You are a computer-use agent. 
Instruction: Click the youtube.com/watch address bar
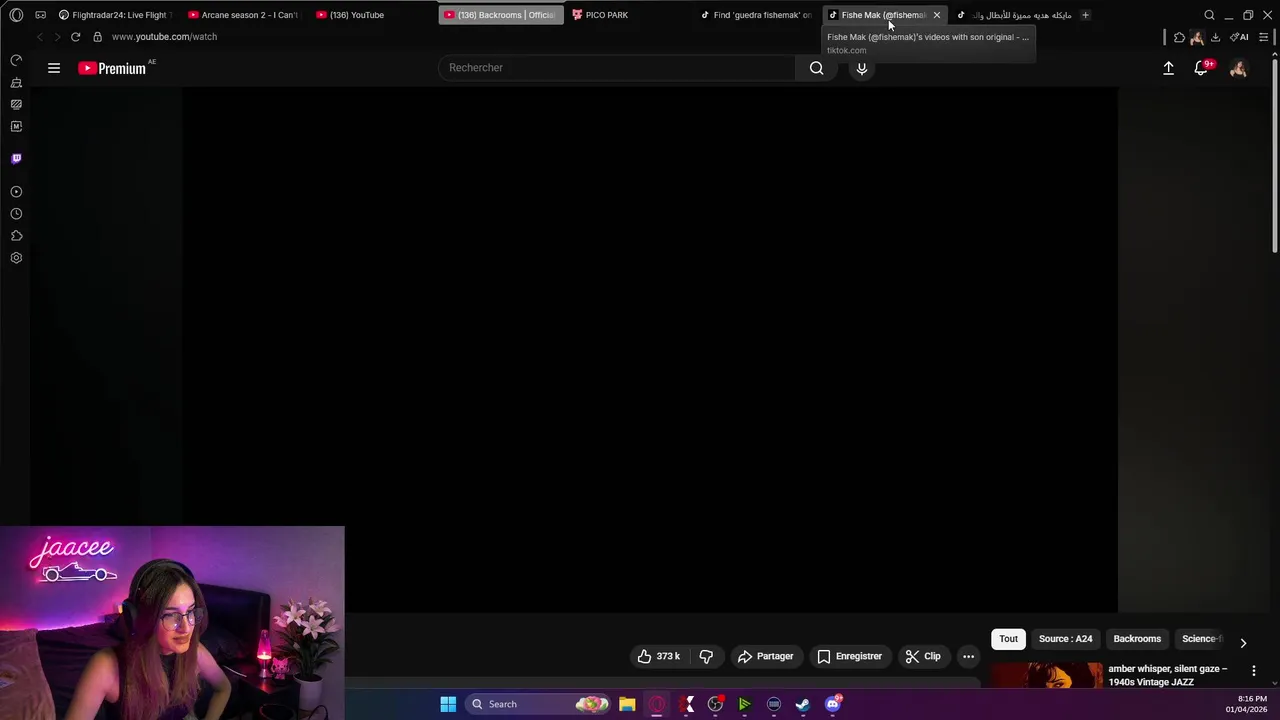click(164, 37)
